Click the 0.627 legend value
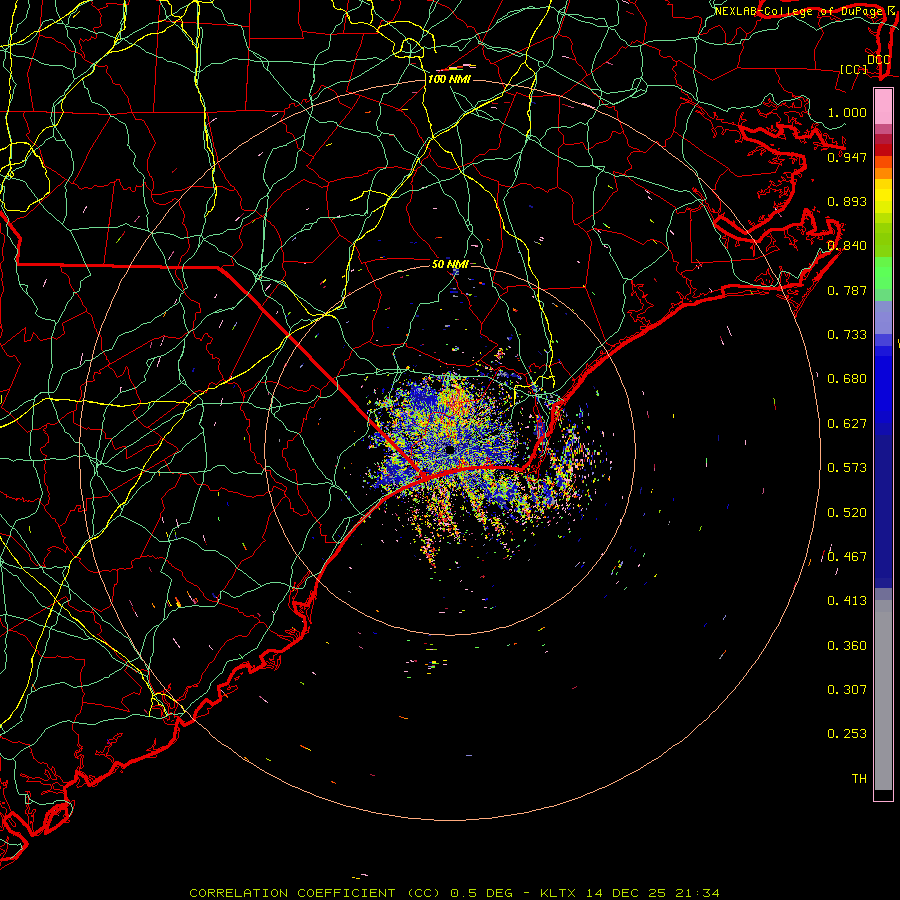 pos(847,424)
